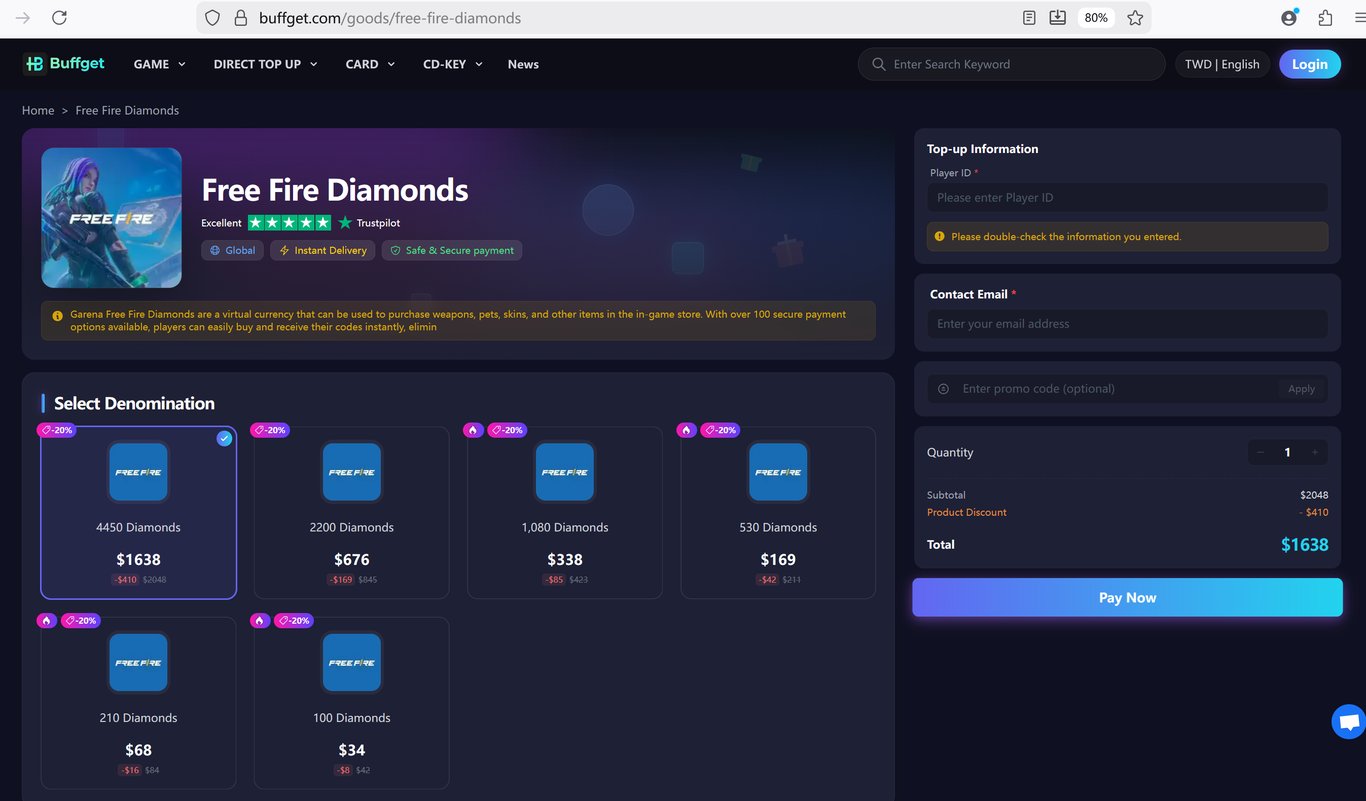Open the News menu item
1366x801 pixels.
(523, 64)
